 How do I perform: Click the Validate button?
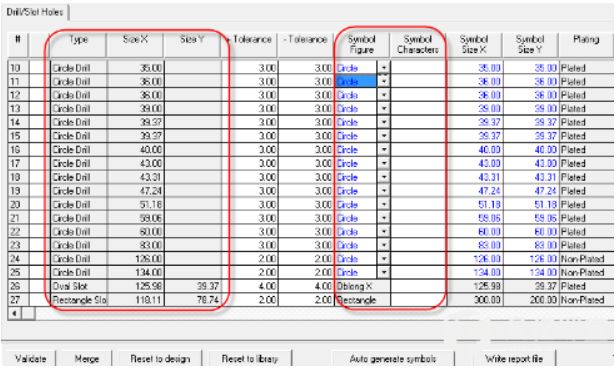tap(30, 359)
